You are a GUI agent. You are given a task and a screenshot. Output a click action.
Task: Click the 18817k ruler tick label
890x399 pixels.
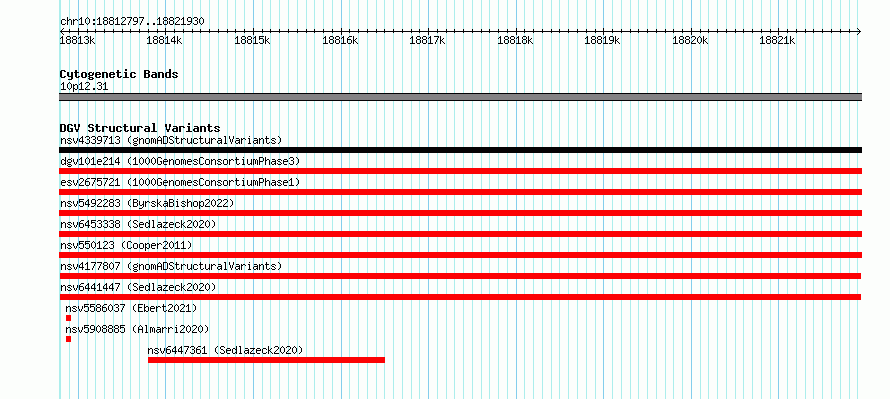pos(427,40)
